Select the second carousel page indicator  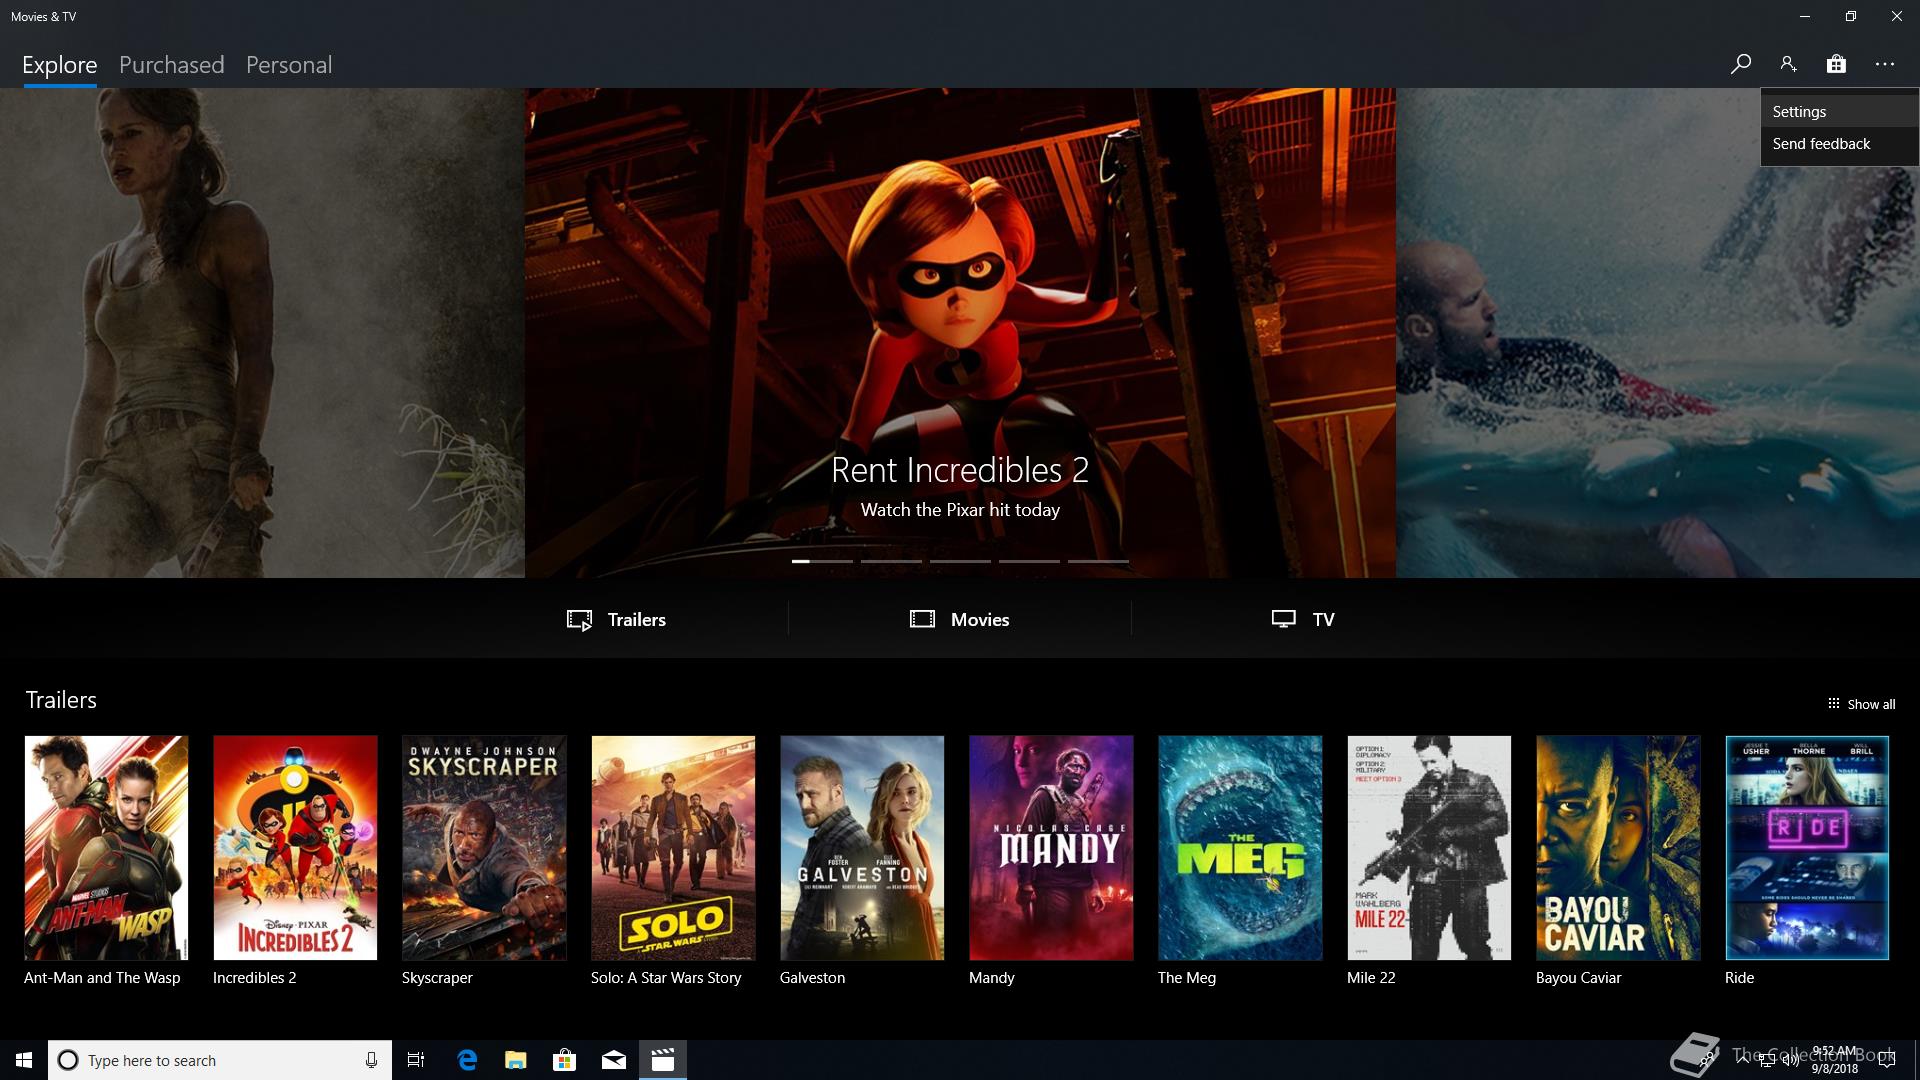pos(891,561)
